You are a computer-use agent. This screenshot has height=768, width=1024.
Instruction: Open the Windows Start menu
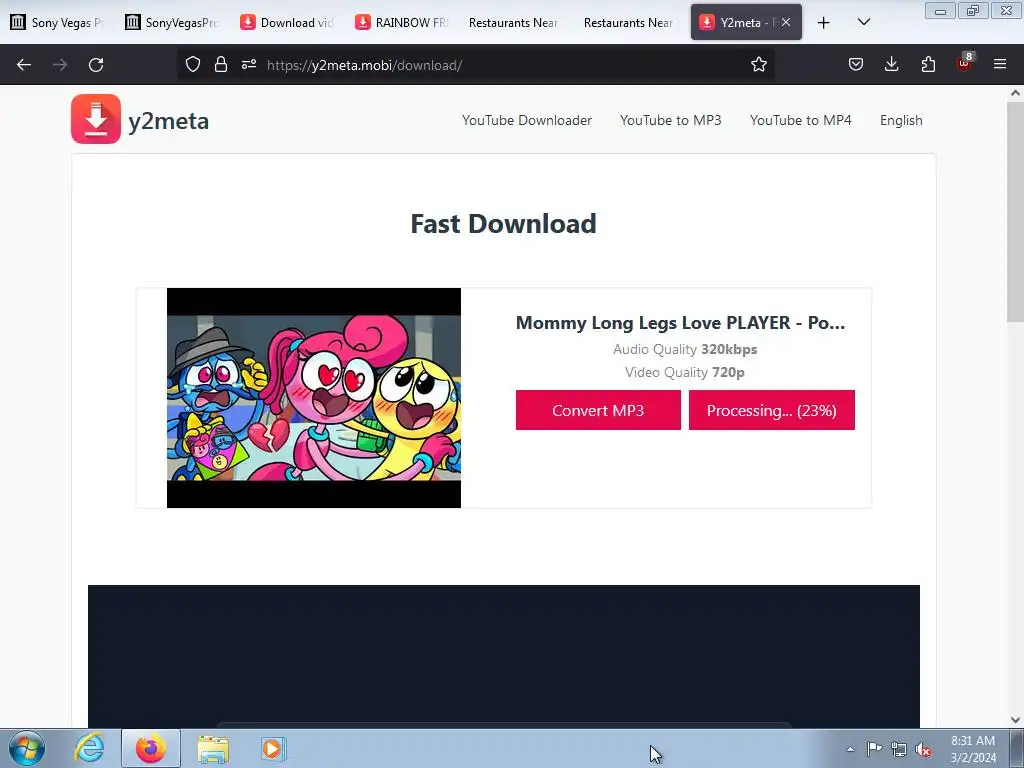click(27, 748)
